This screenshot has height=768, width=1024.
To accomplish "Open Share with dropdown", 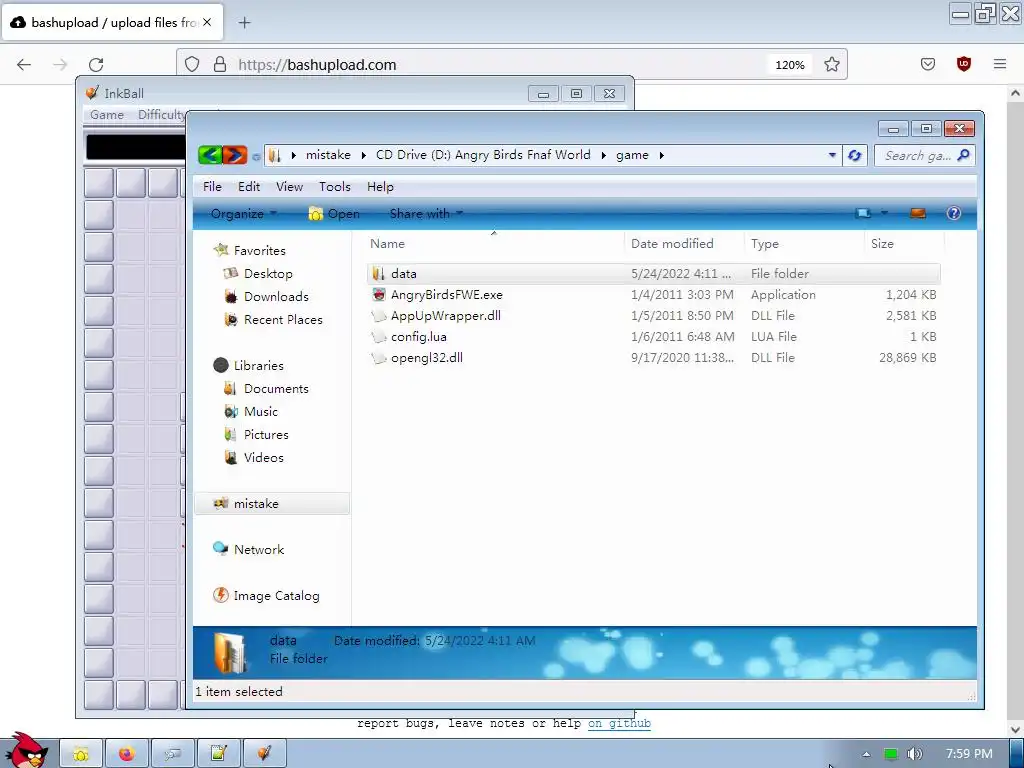I will [x=426, y=214].
